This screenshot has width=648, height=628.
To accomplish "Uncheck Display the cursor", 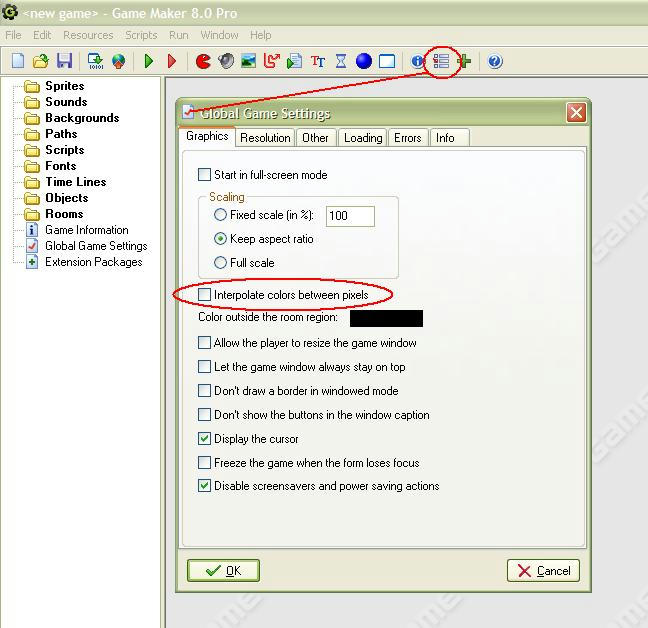I will (205, 439).
